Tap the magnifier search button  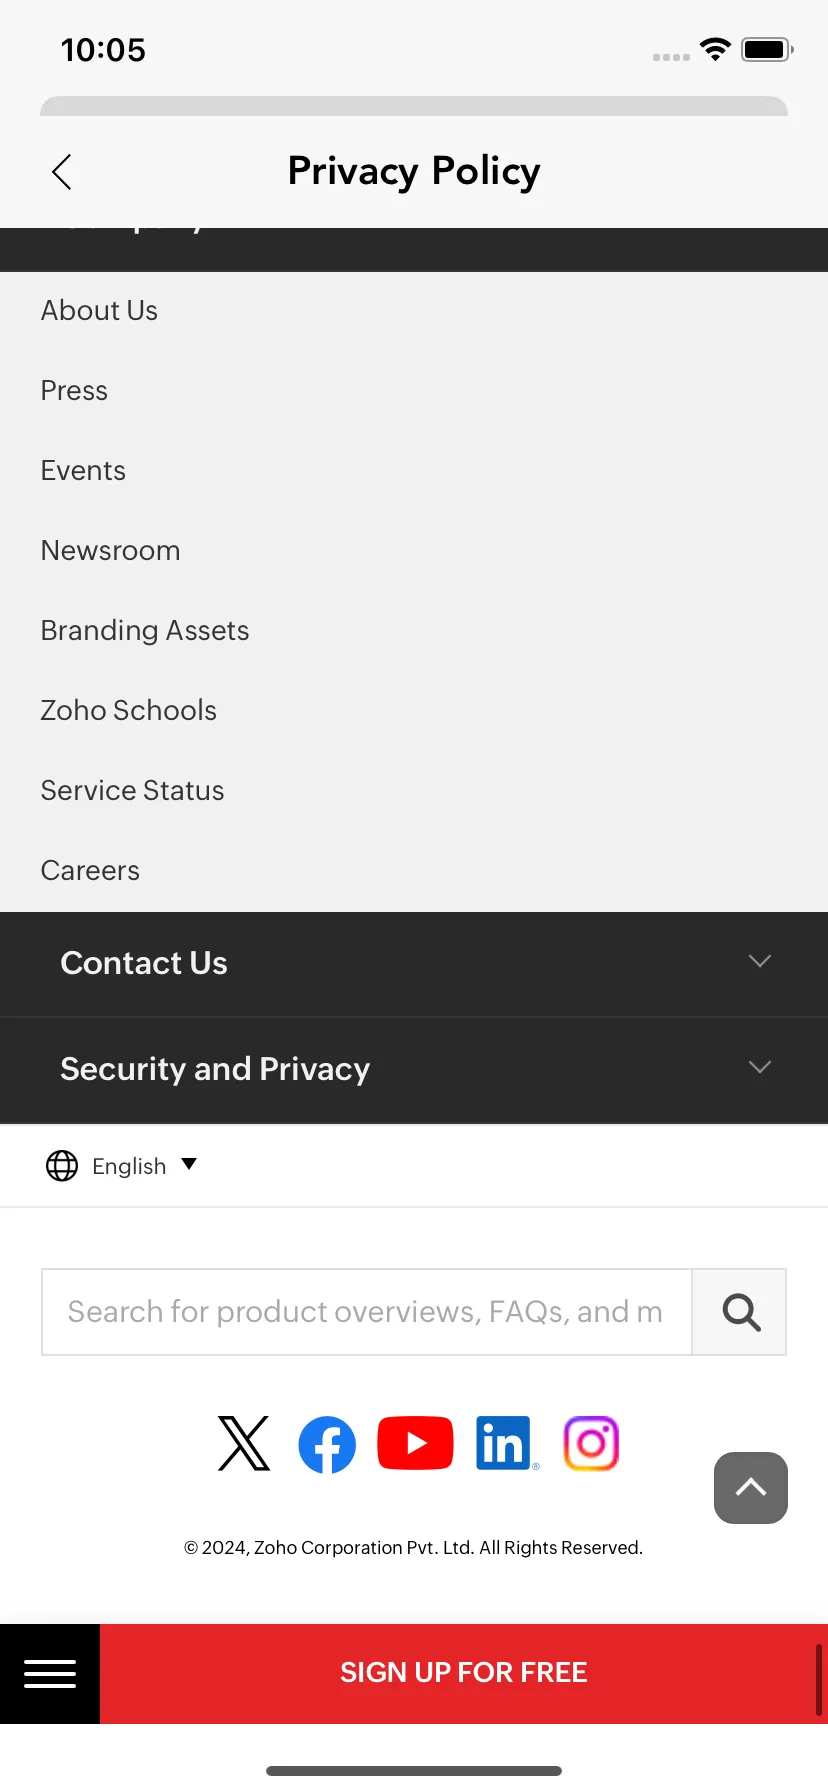tap(740, 1312)
